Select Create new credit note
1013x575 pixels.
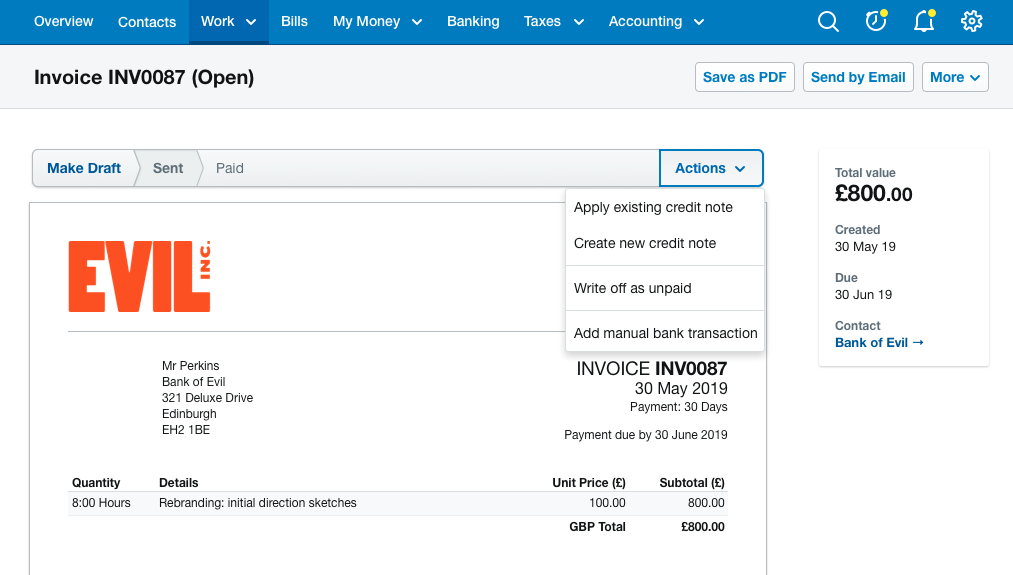645,244
